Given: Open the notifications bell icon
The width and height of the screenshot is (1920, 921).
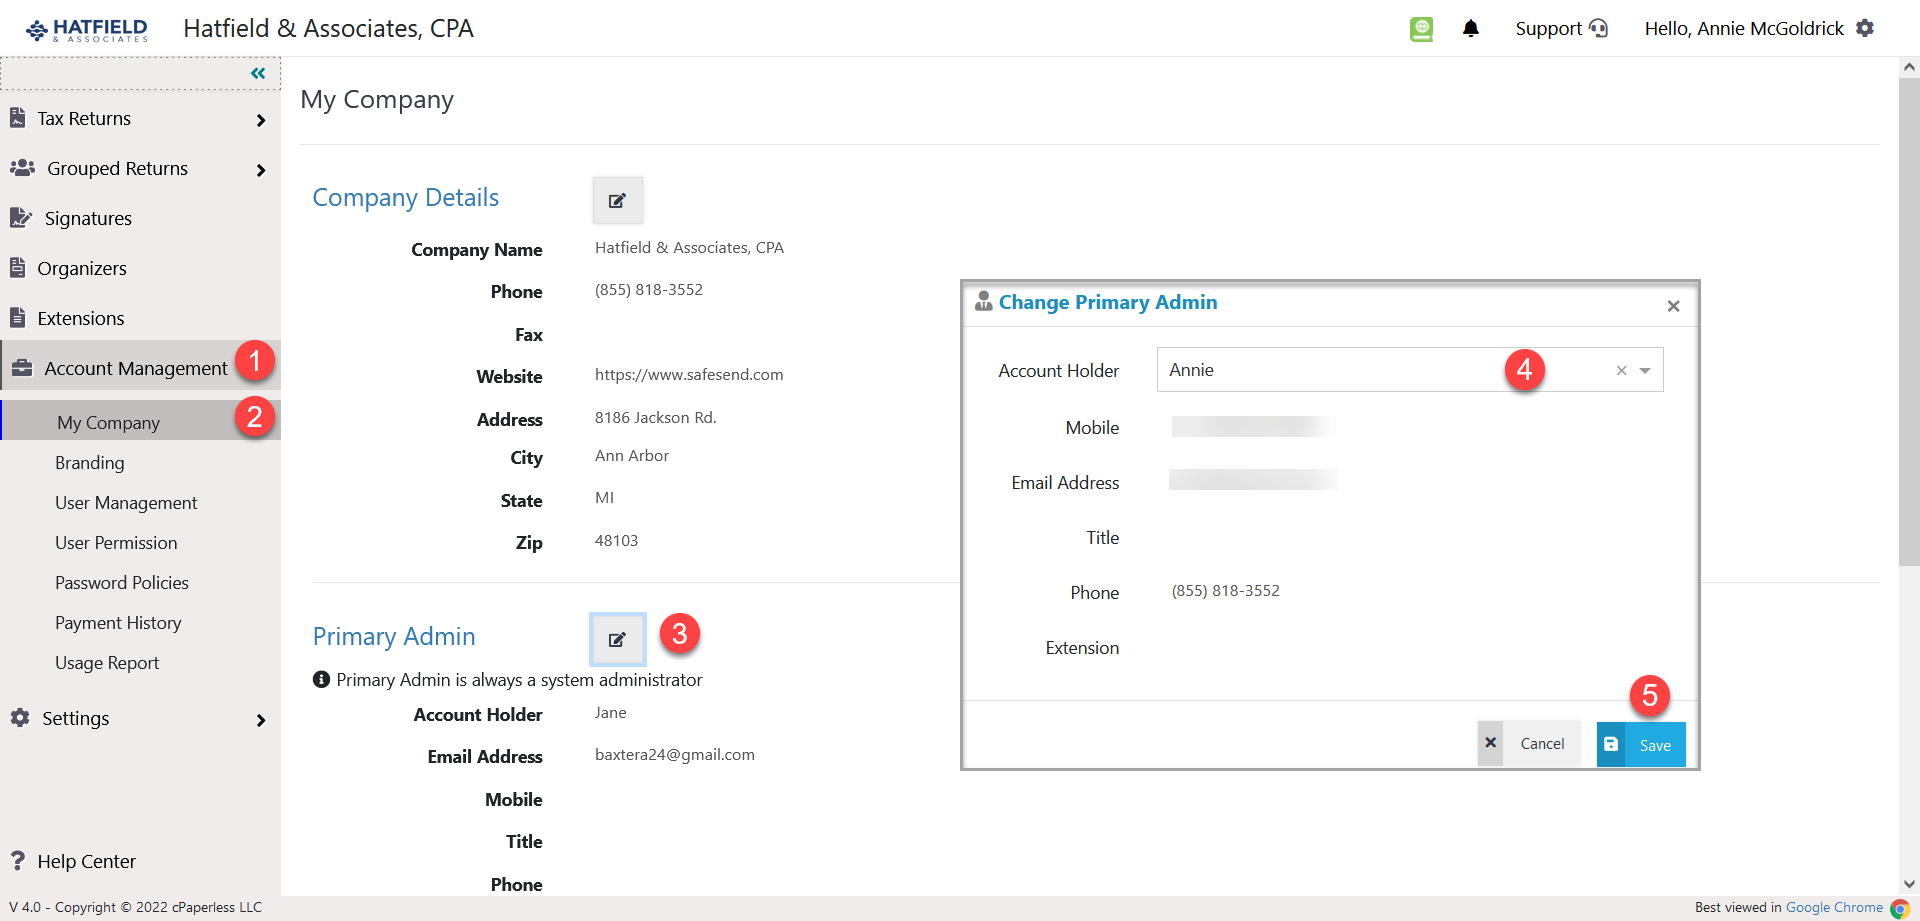Looking at the screenshot, I should tap(1471, 28).
